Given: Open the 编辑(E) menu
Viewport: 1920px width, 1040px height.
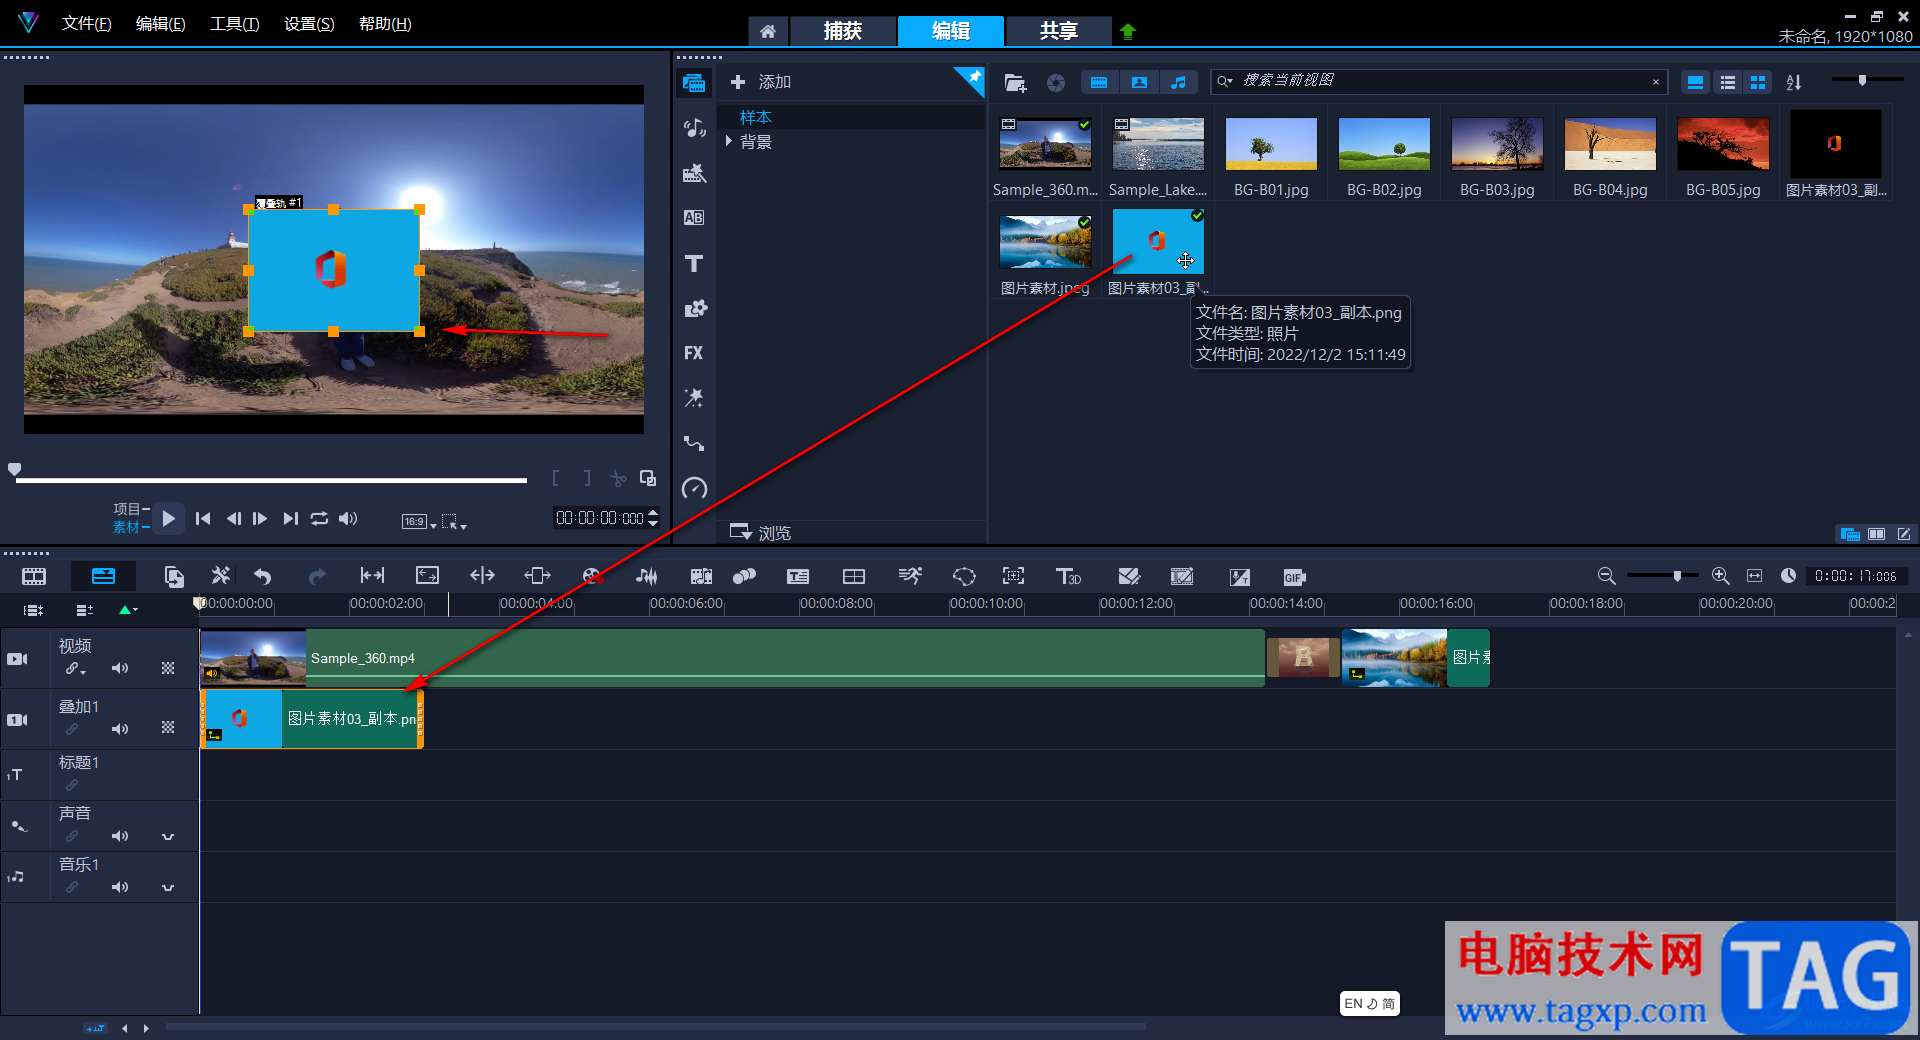Looking at the screenshot, I should 160,23.
